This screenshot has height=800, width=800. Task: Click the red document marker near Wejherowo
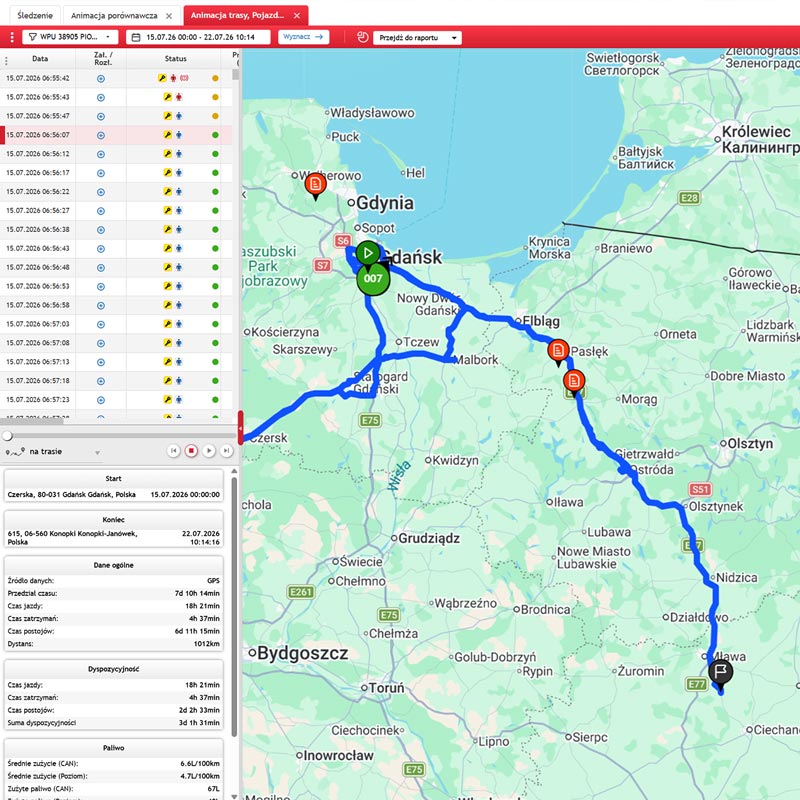315,185
